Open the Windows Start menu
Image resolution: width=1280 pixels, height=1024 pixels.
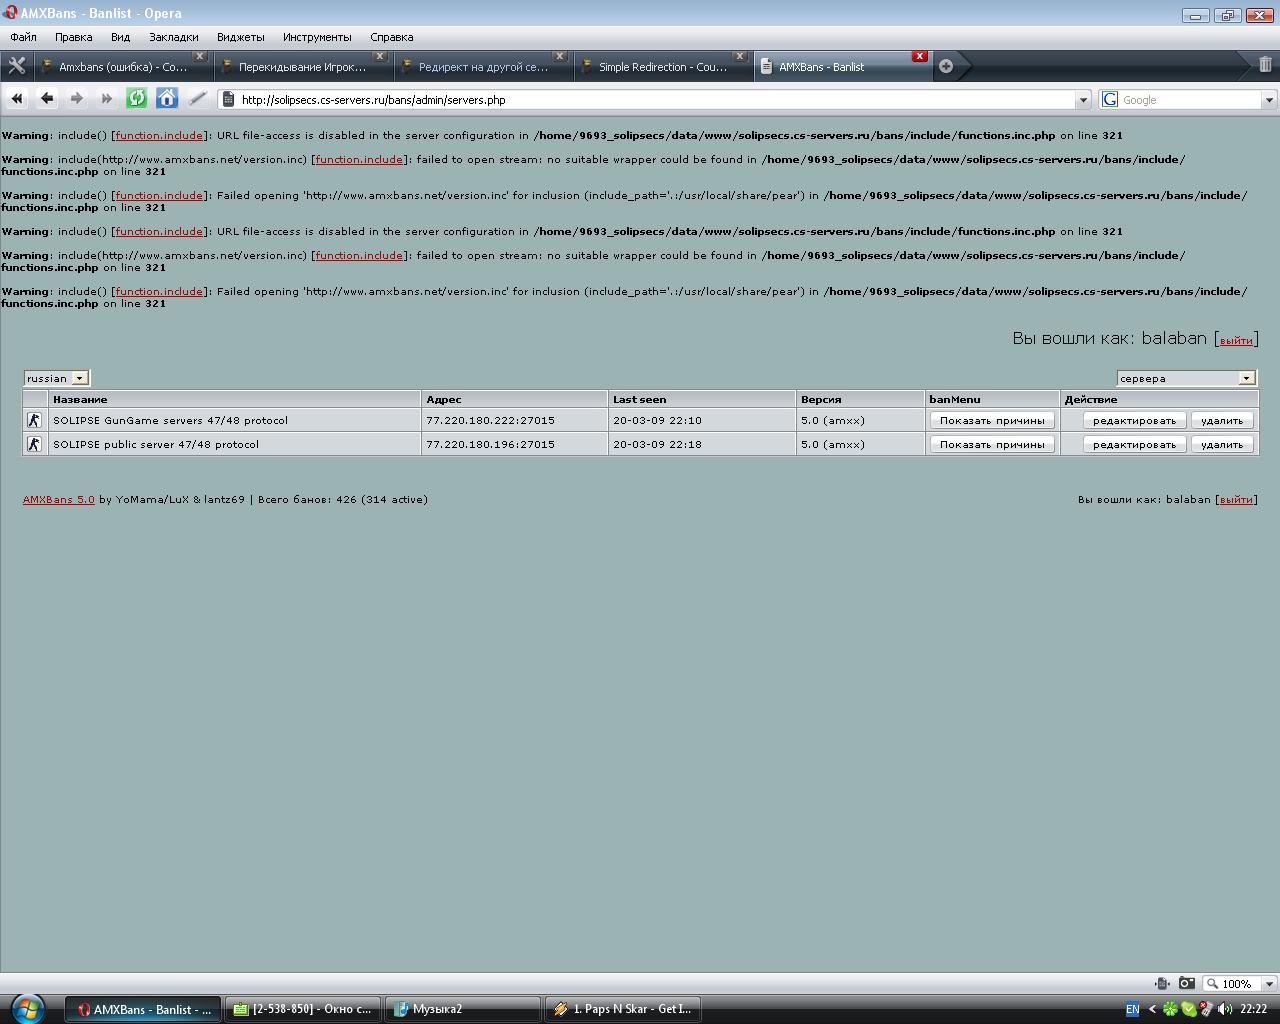26,1008
